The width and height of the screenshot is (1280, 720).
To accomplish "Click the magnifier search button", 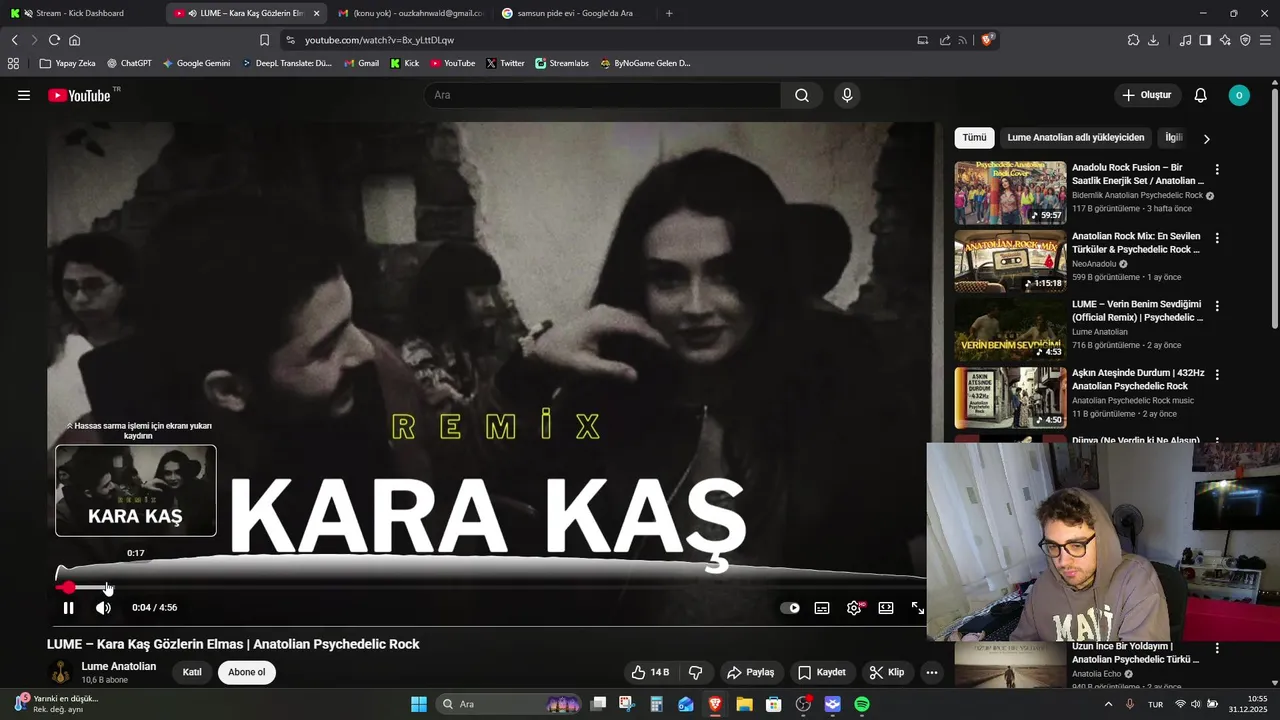I will point(802,95).
